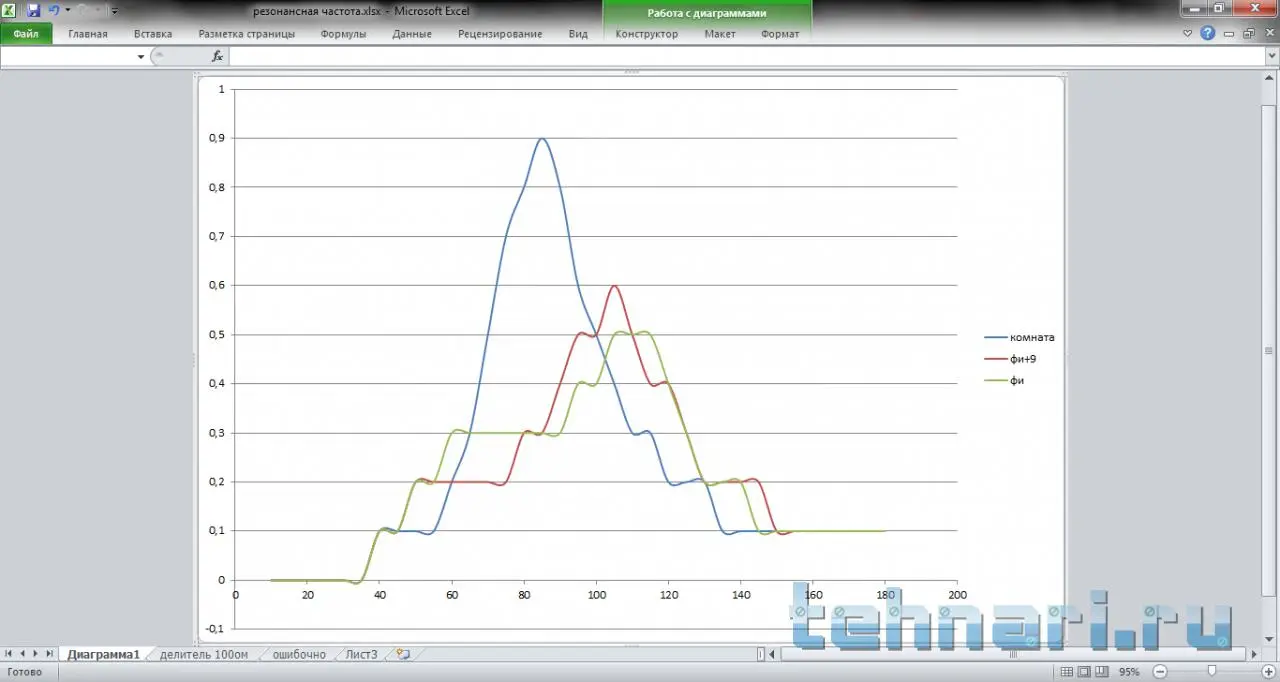Open the Файл tab
Viewport: 1280px width, 682px height.
[x=26, y=34]
